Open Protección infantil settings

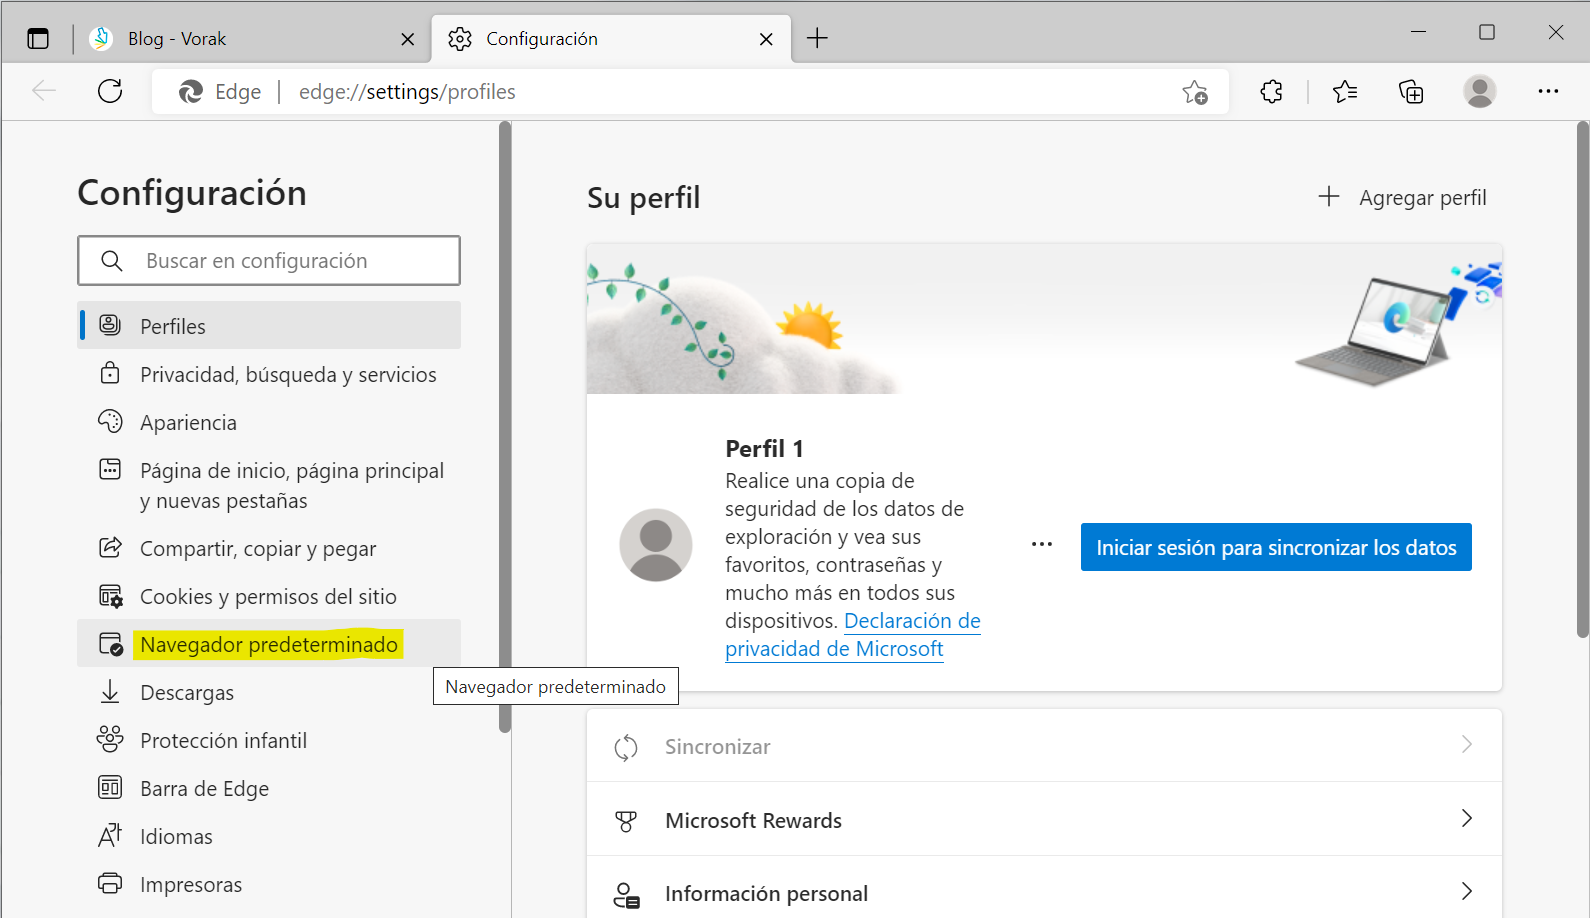coord(269,740)
